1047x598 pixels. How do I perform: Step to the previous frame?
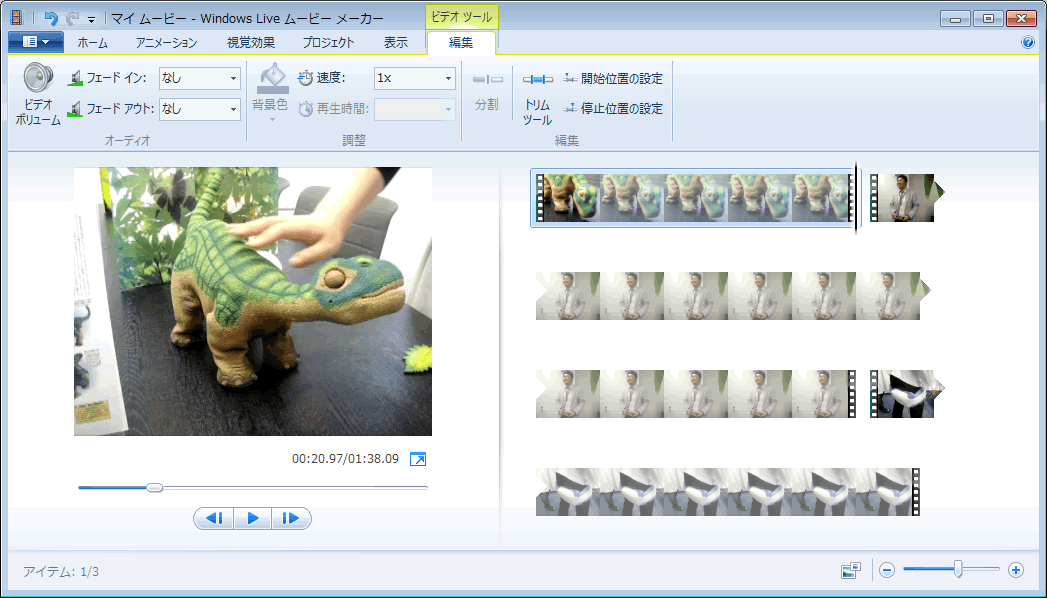(213, 518)
